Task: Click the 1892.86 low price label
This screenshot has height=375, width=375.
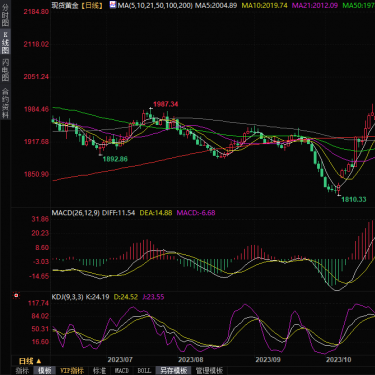Action: click(x=115, y=159)
